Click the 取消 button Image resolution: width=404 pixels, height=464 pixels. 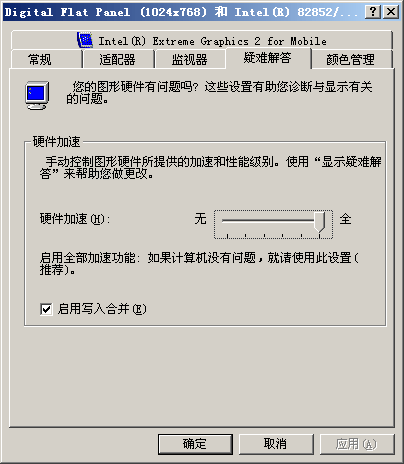276,444
